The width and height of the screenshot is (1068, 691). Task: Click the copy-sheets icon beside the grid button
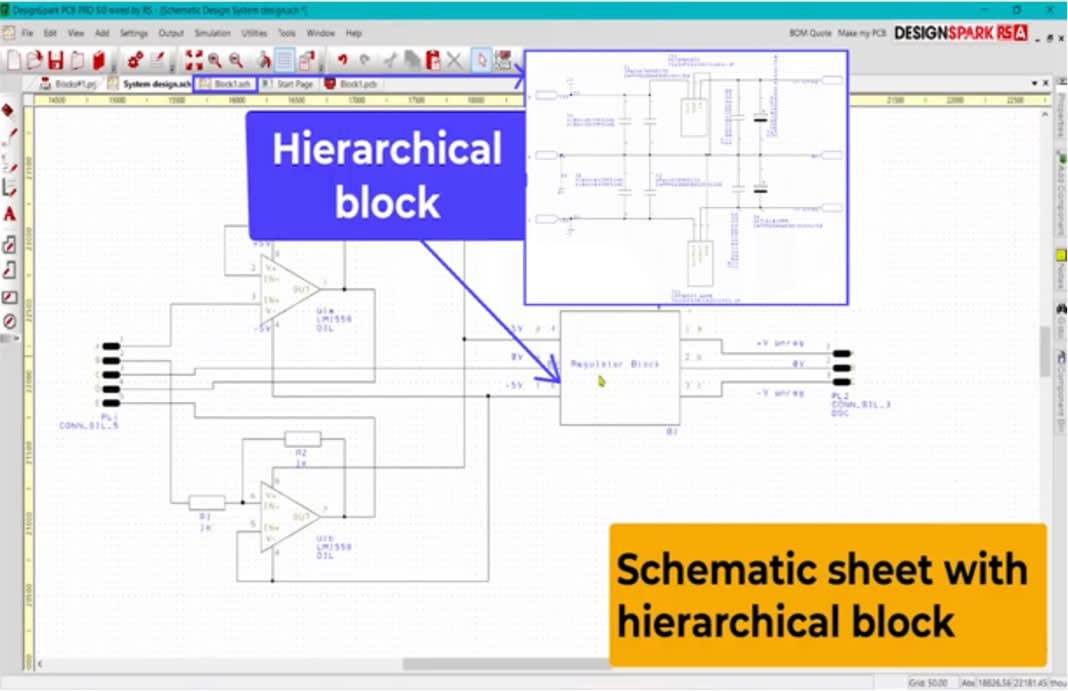click(x=307, y=61)
